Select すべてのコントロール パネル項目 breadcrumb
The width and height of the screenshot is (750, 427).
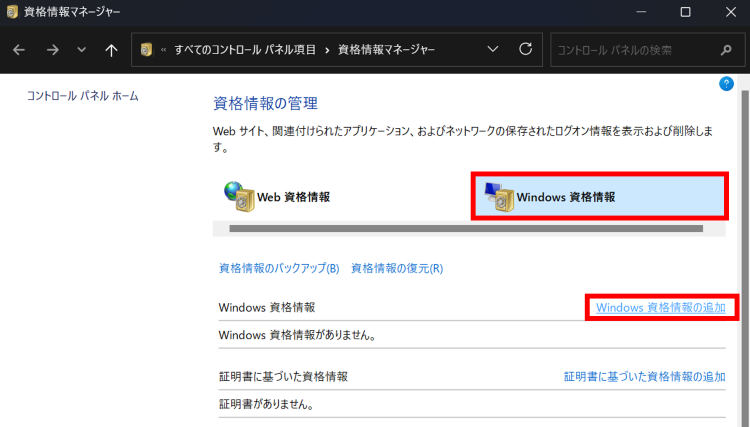point(245,50)
